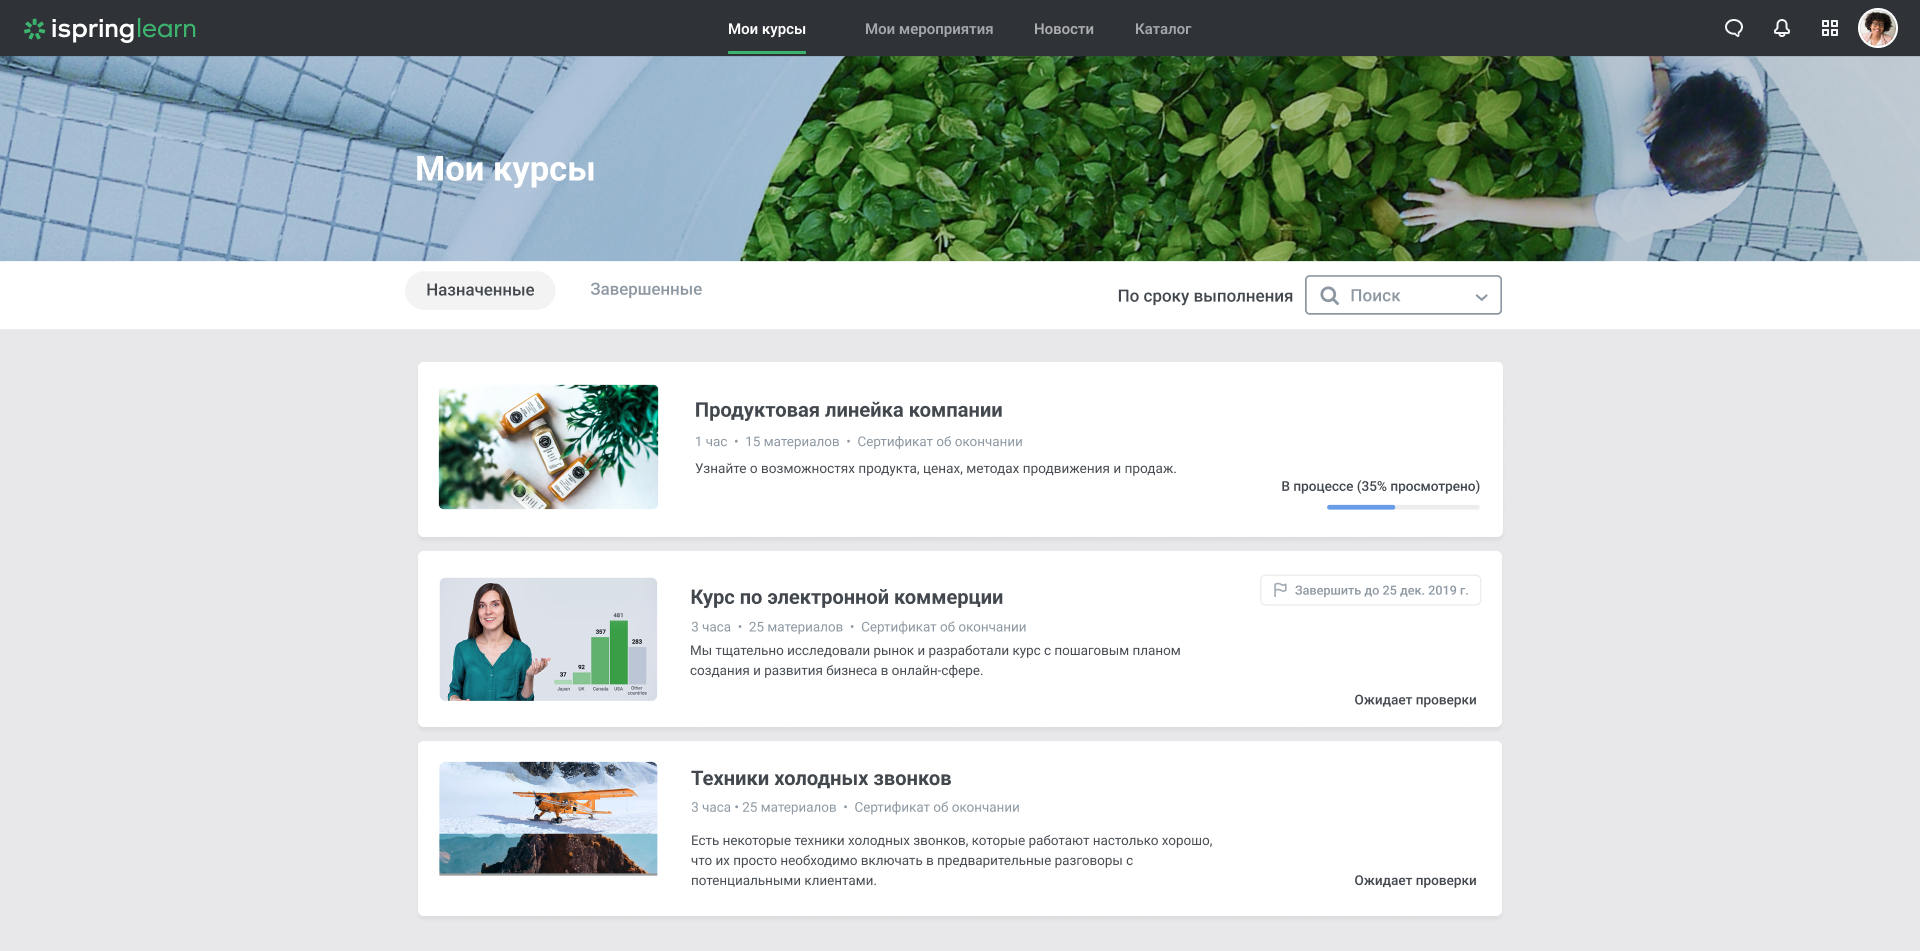Click the search magnifier in the search box
Screen dimensions: 1920x951
1328,295
